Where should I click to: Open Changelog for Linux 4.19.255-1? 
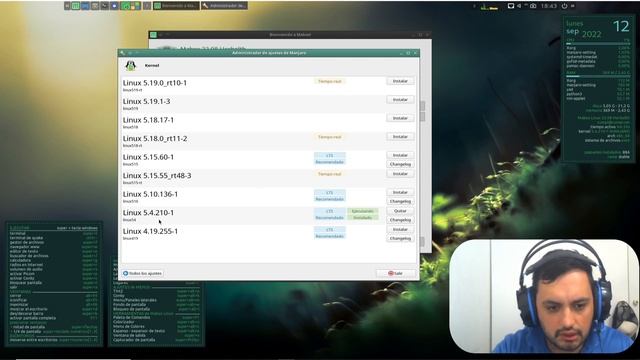tap(400, 238)
